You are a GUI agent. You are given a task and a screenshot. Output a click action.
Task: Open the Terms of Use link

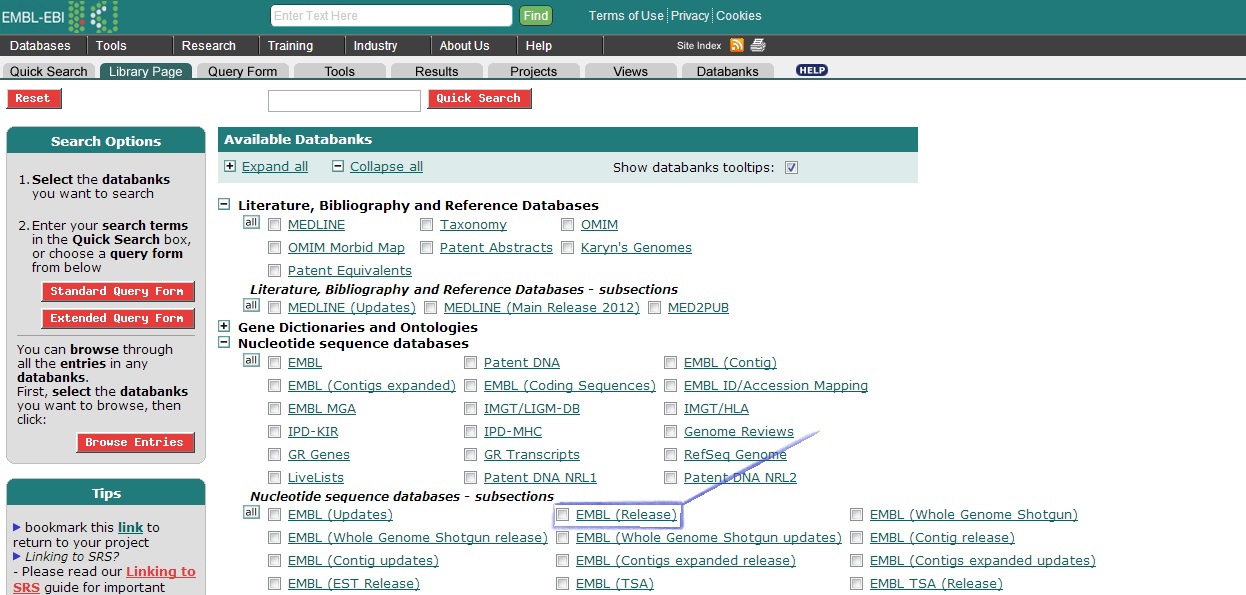626,16
